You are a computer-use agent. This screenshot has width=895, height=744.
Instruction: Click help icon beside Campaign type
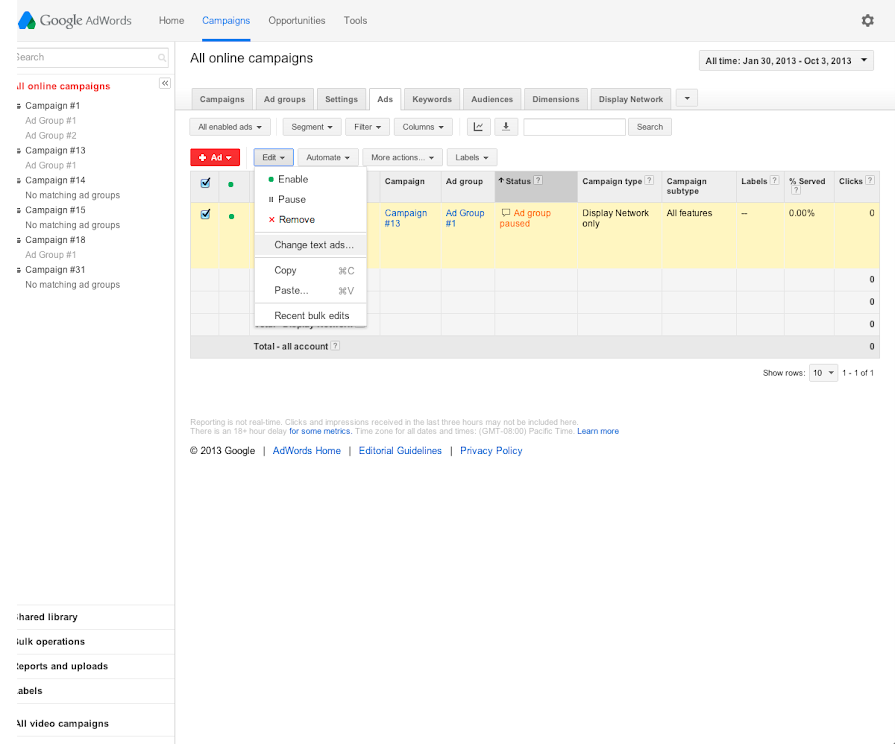click(x=649, y=181)
